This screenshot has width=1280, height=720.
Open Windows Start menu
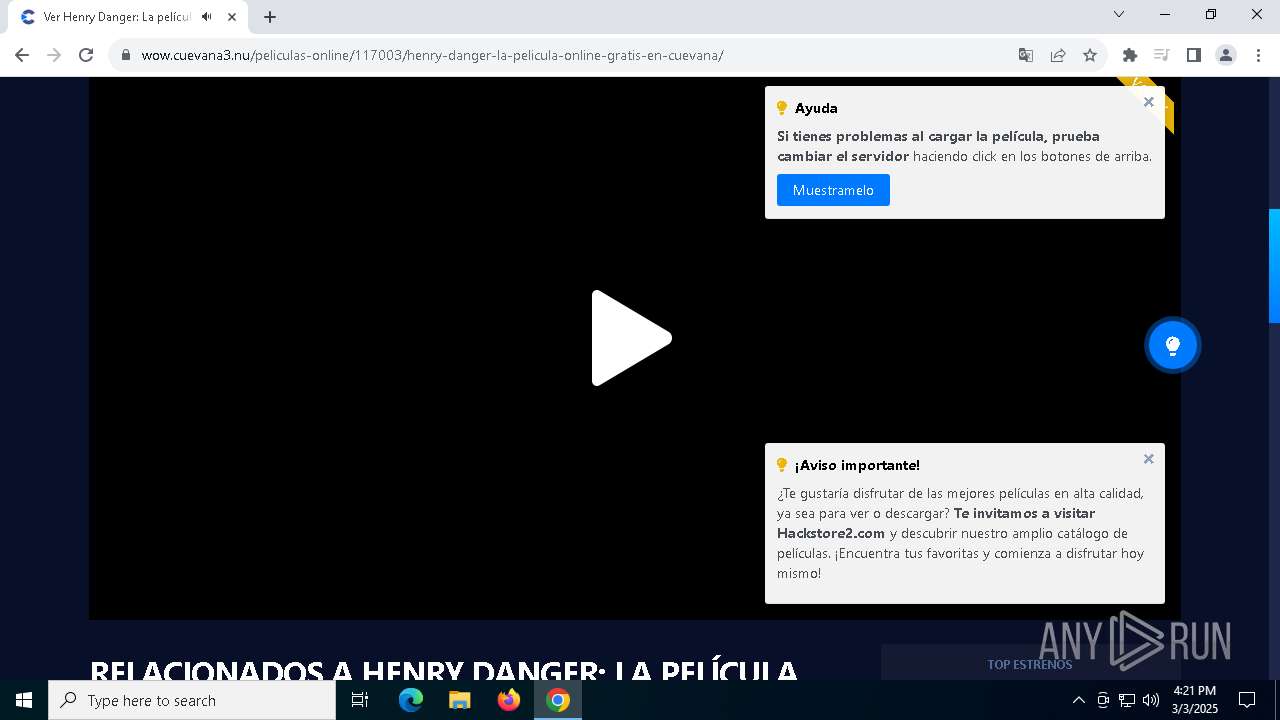(x=24, y=700)
